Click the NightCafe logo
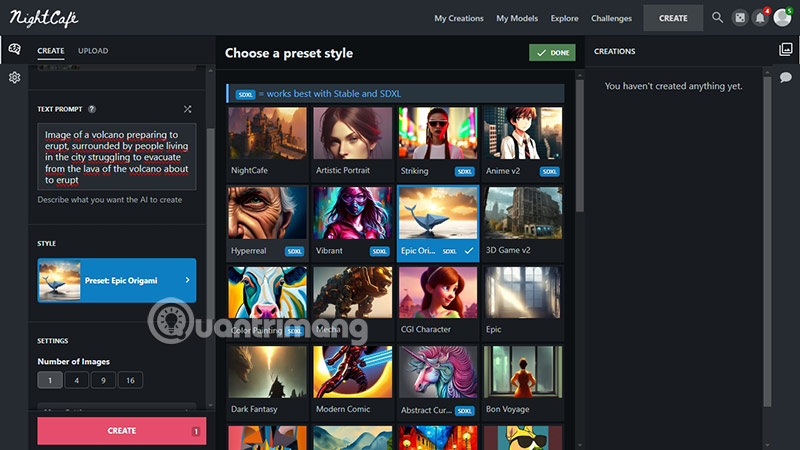 click(x=44, y=18)
